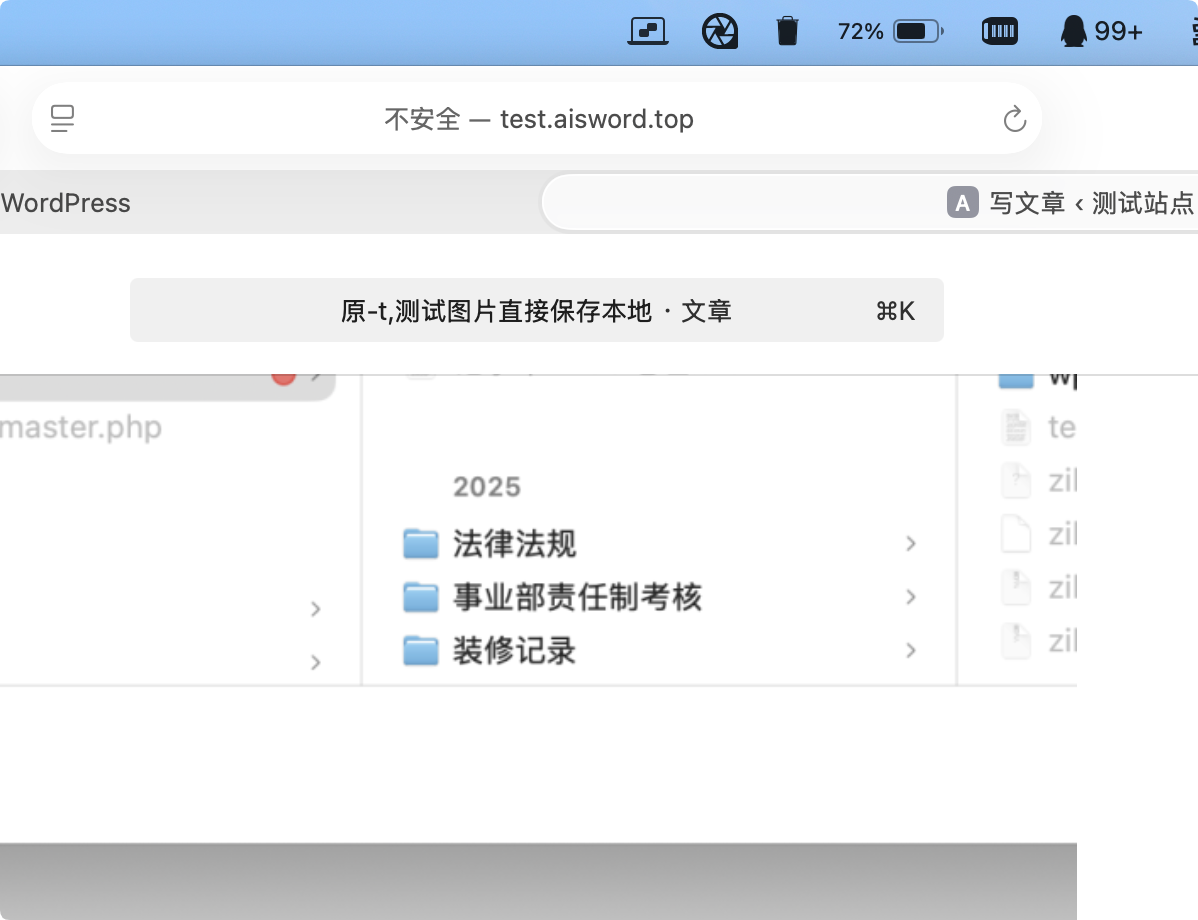Select the 法律法规 folder name

click(514, 544)
